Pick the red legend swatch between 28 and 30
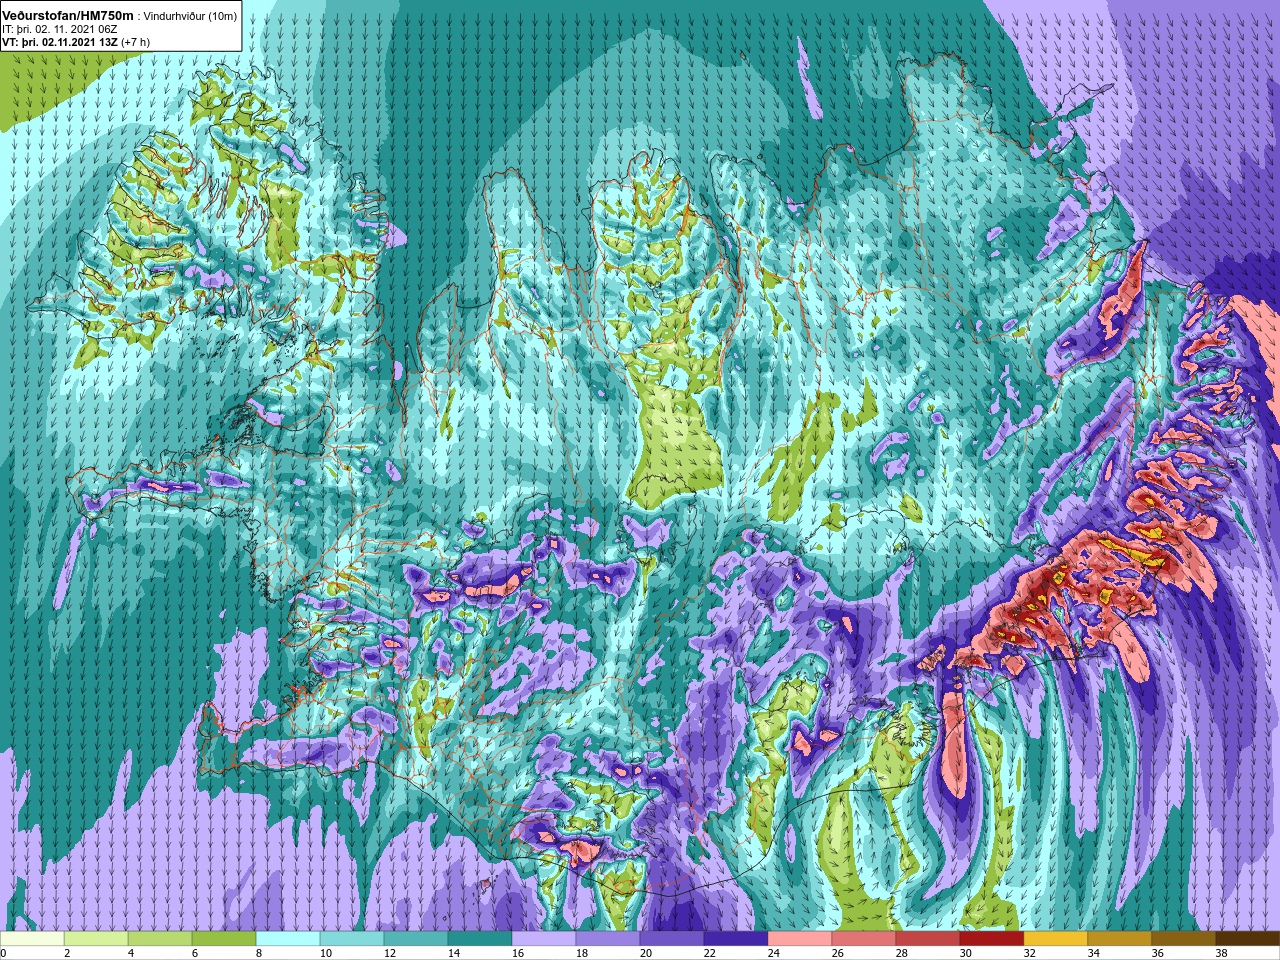This screenshot has width=1280, height=960. (928, 939)
